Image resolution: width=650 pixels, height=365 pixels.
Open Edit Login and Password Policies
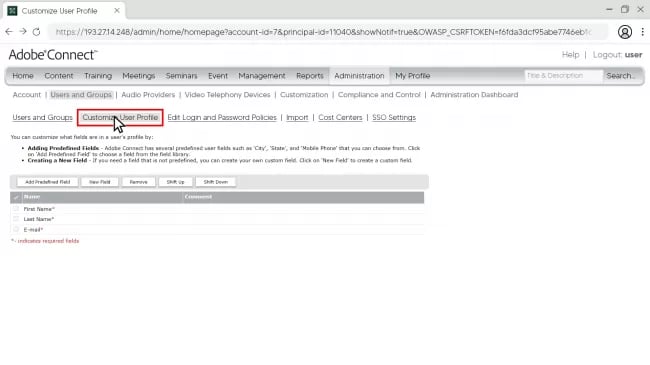pyautogui.click(x=222, y=117)
